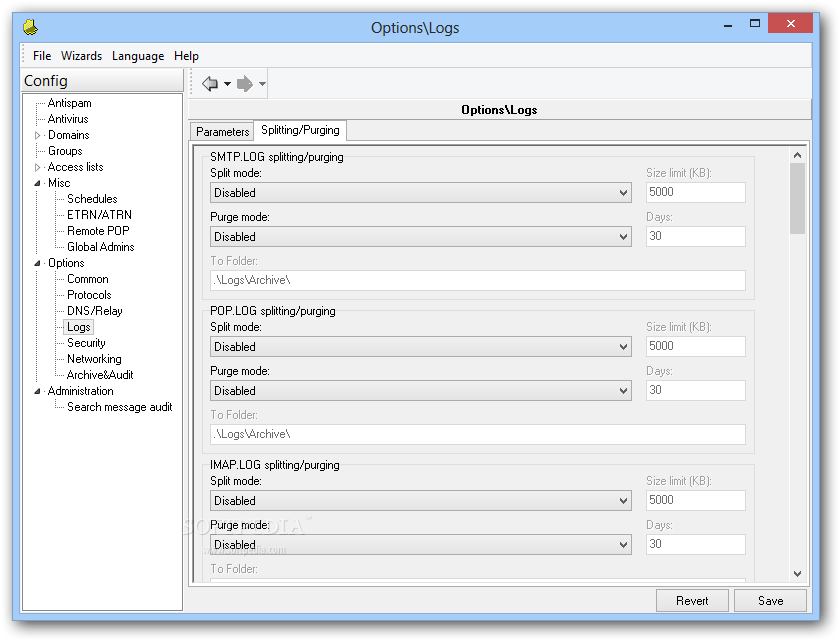Select Antispam in config tree
Viewport: 840px width, 641px height.
(x=70, y=103)
